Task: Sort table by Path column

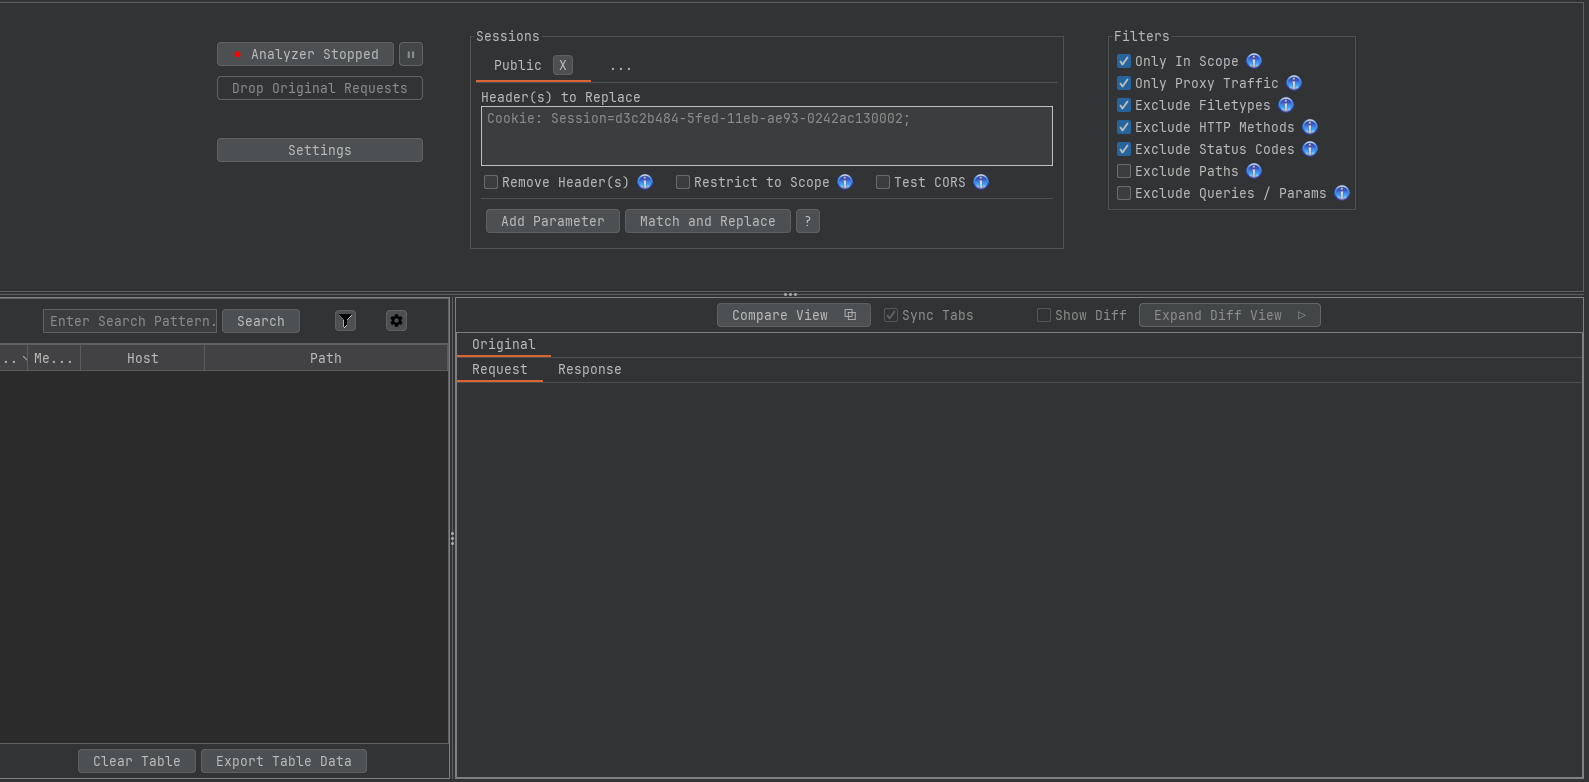Action: [326, 358]
